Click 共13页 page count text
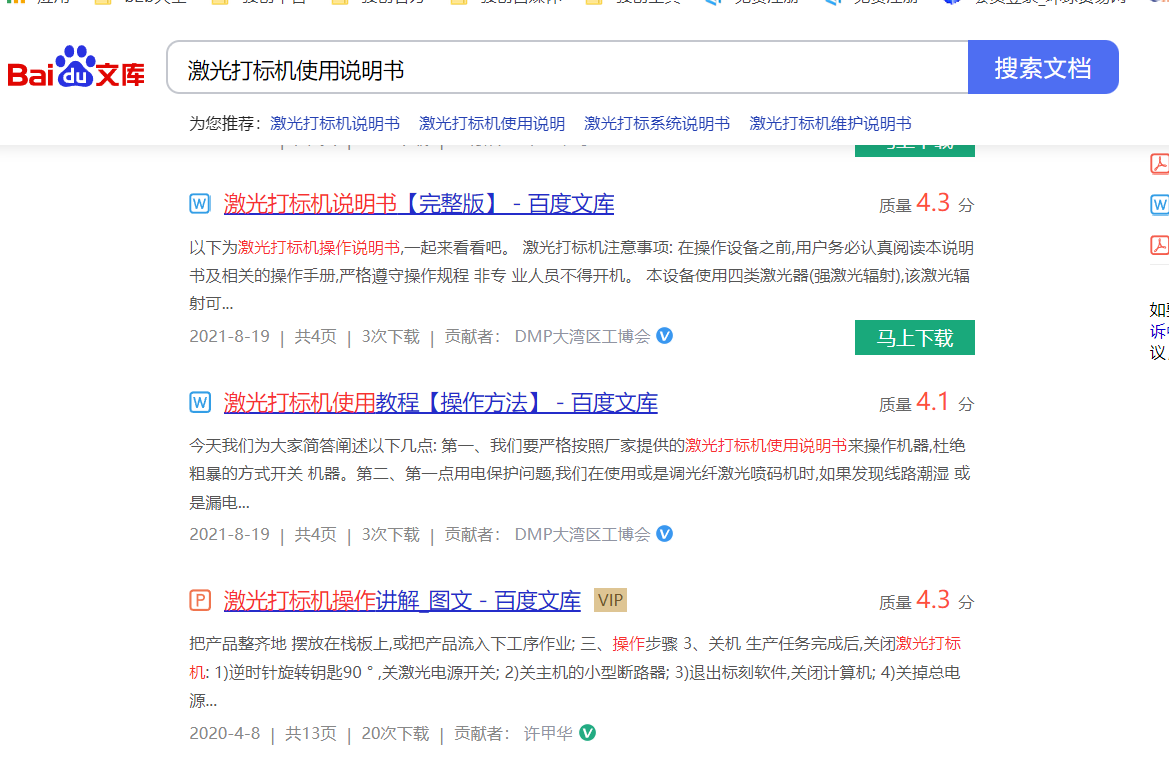 (x=311, y=734)
